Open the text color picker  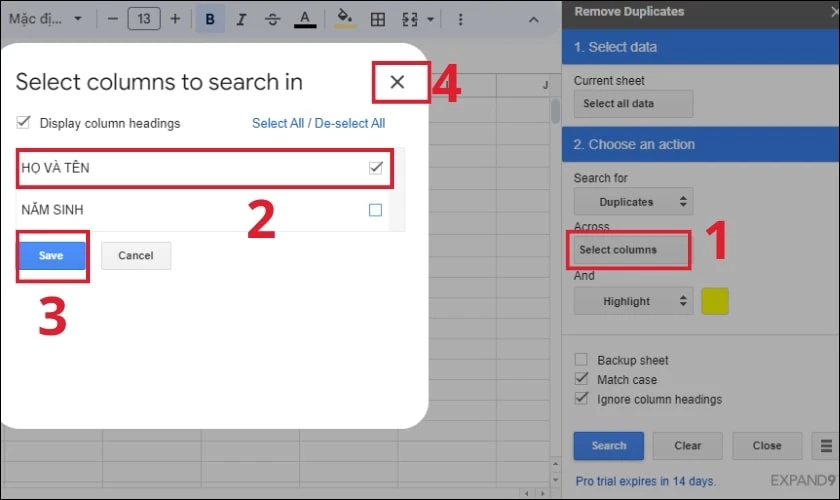[305, 19]
